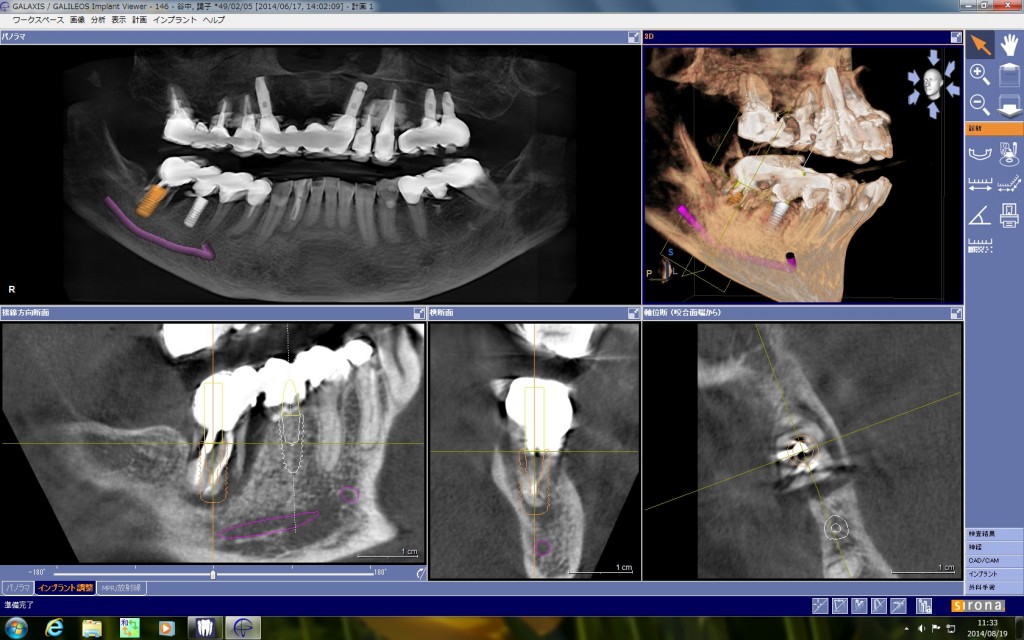The image size is (1024, 640).
Task: Click the bar chart status icon
Action: pos(924,606)
